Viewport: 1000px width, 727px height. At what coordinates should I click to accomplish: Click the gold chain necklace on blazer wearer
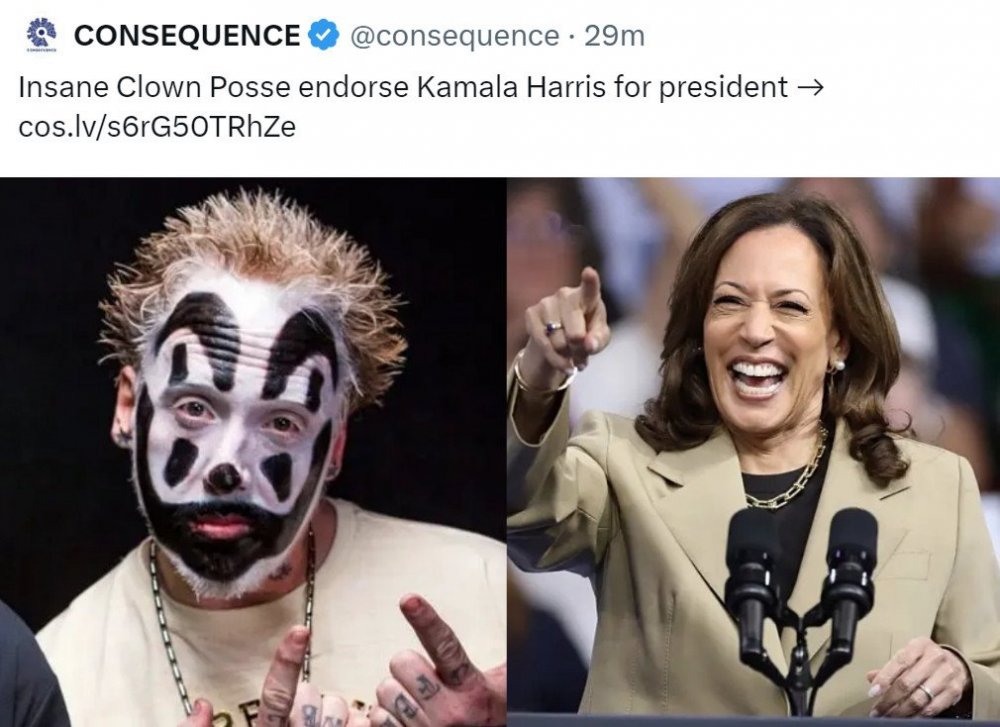[790, 480]
